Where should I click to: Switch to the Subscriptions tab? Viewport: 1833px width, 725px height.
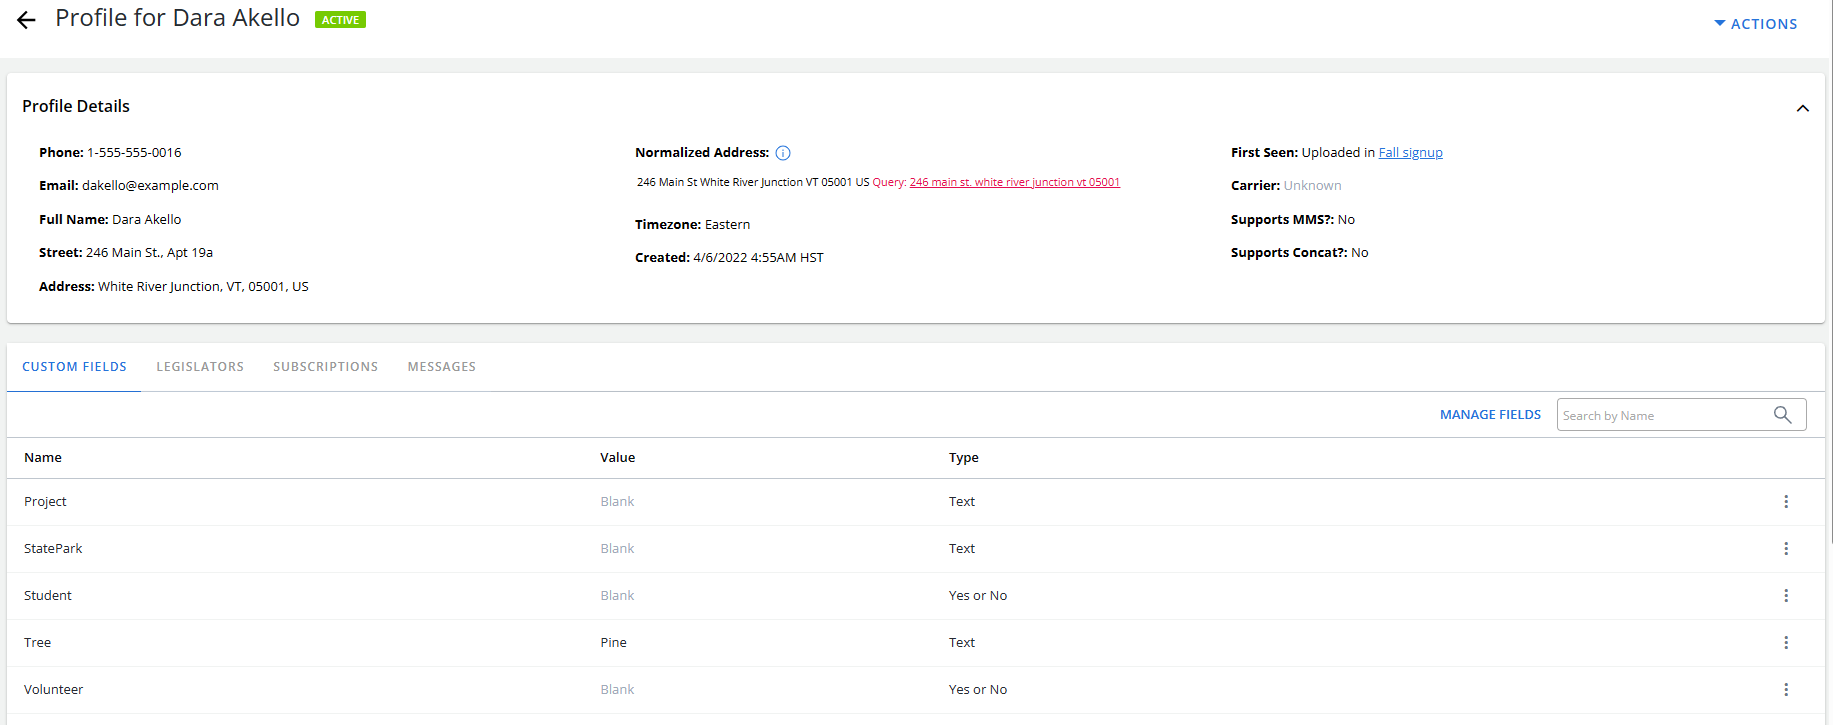(x=325, y=367)
